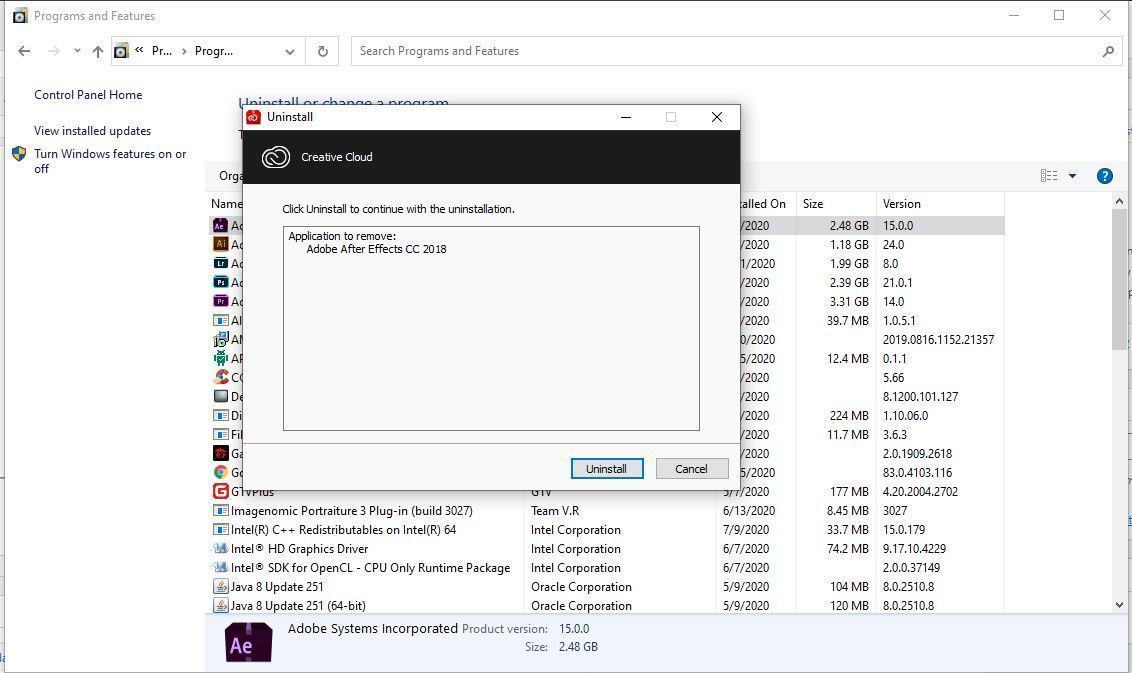Screen dimensions: 1132x673
Task: Expand the address bar history dropdown
Action: tap(290, 51)
